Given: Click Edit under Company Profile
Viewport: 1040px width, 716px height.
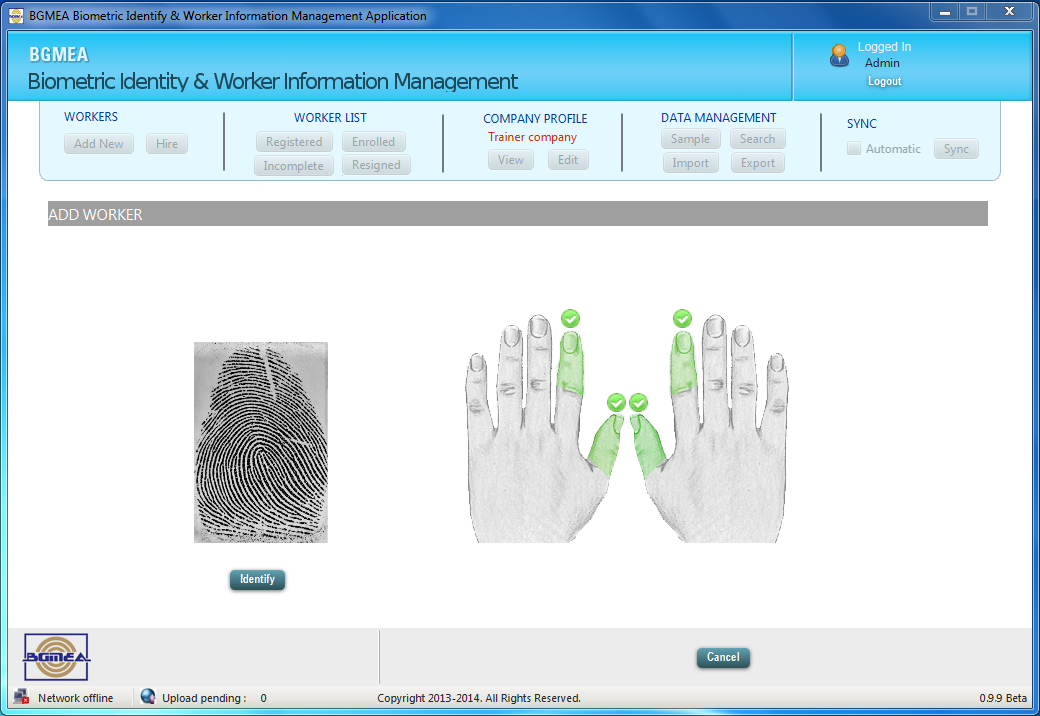Looking at the screenshot, I should 568,160.
